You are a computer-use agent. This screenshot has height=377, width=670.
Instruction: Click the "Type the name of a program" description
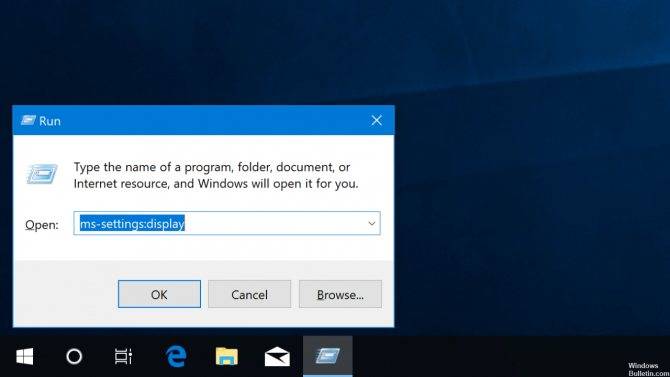(216, 175)
